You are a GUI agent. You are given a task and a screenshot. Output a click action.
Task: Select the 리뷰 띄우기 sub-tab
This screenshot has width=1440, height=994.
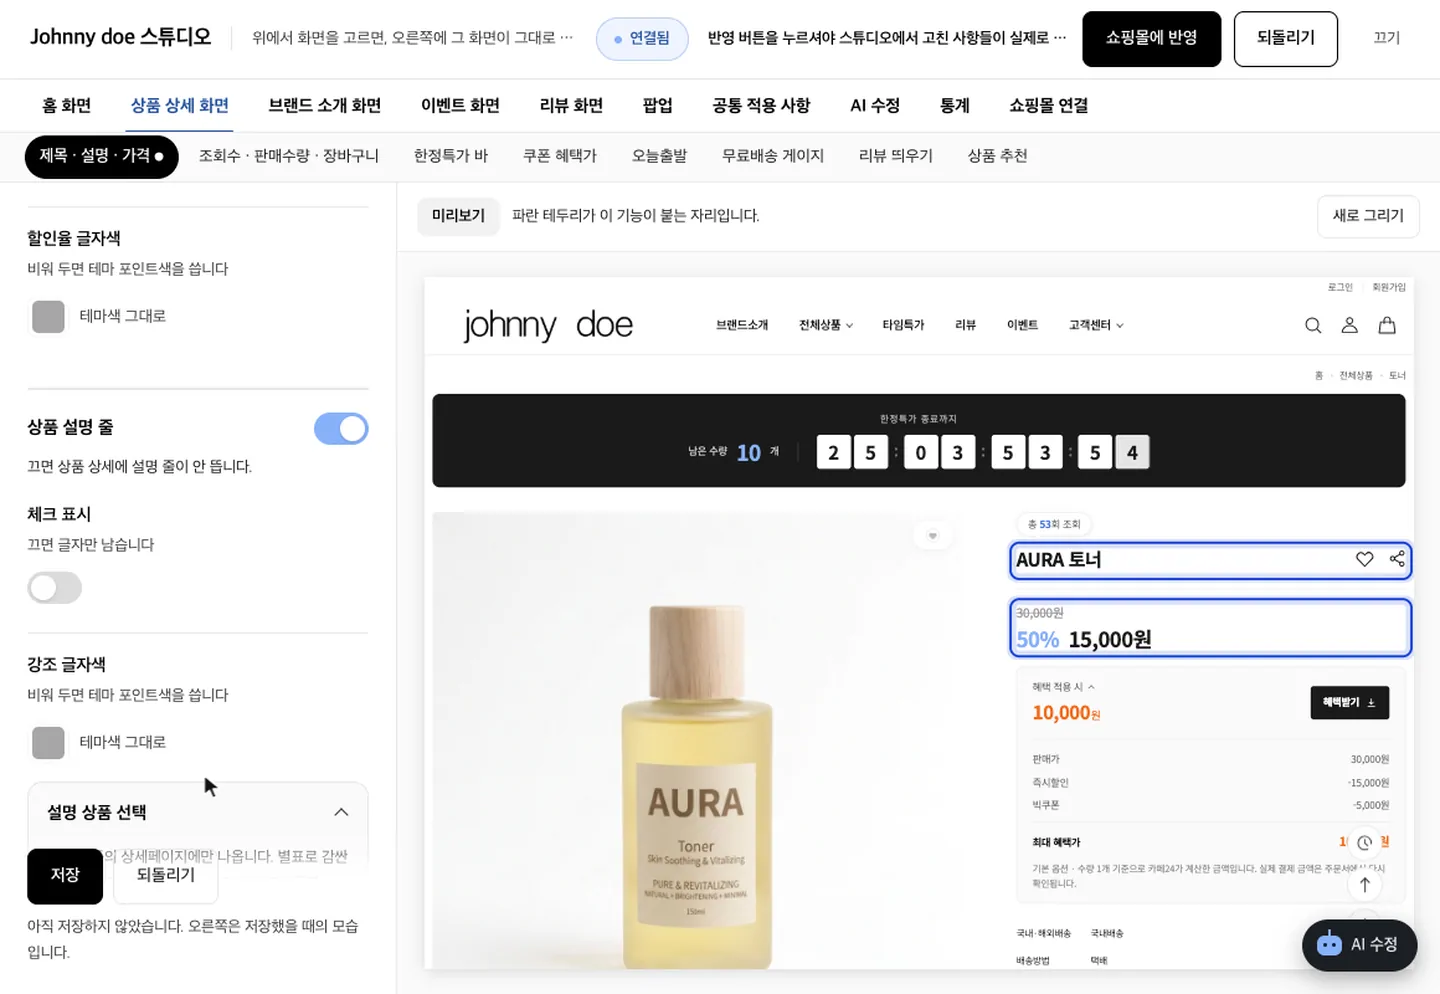896,156
